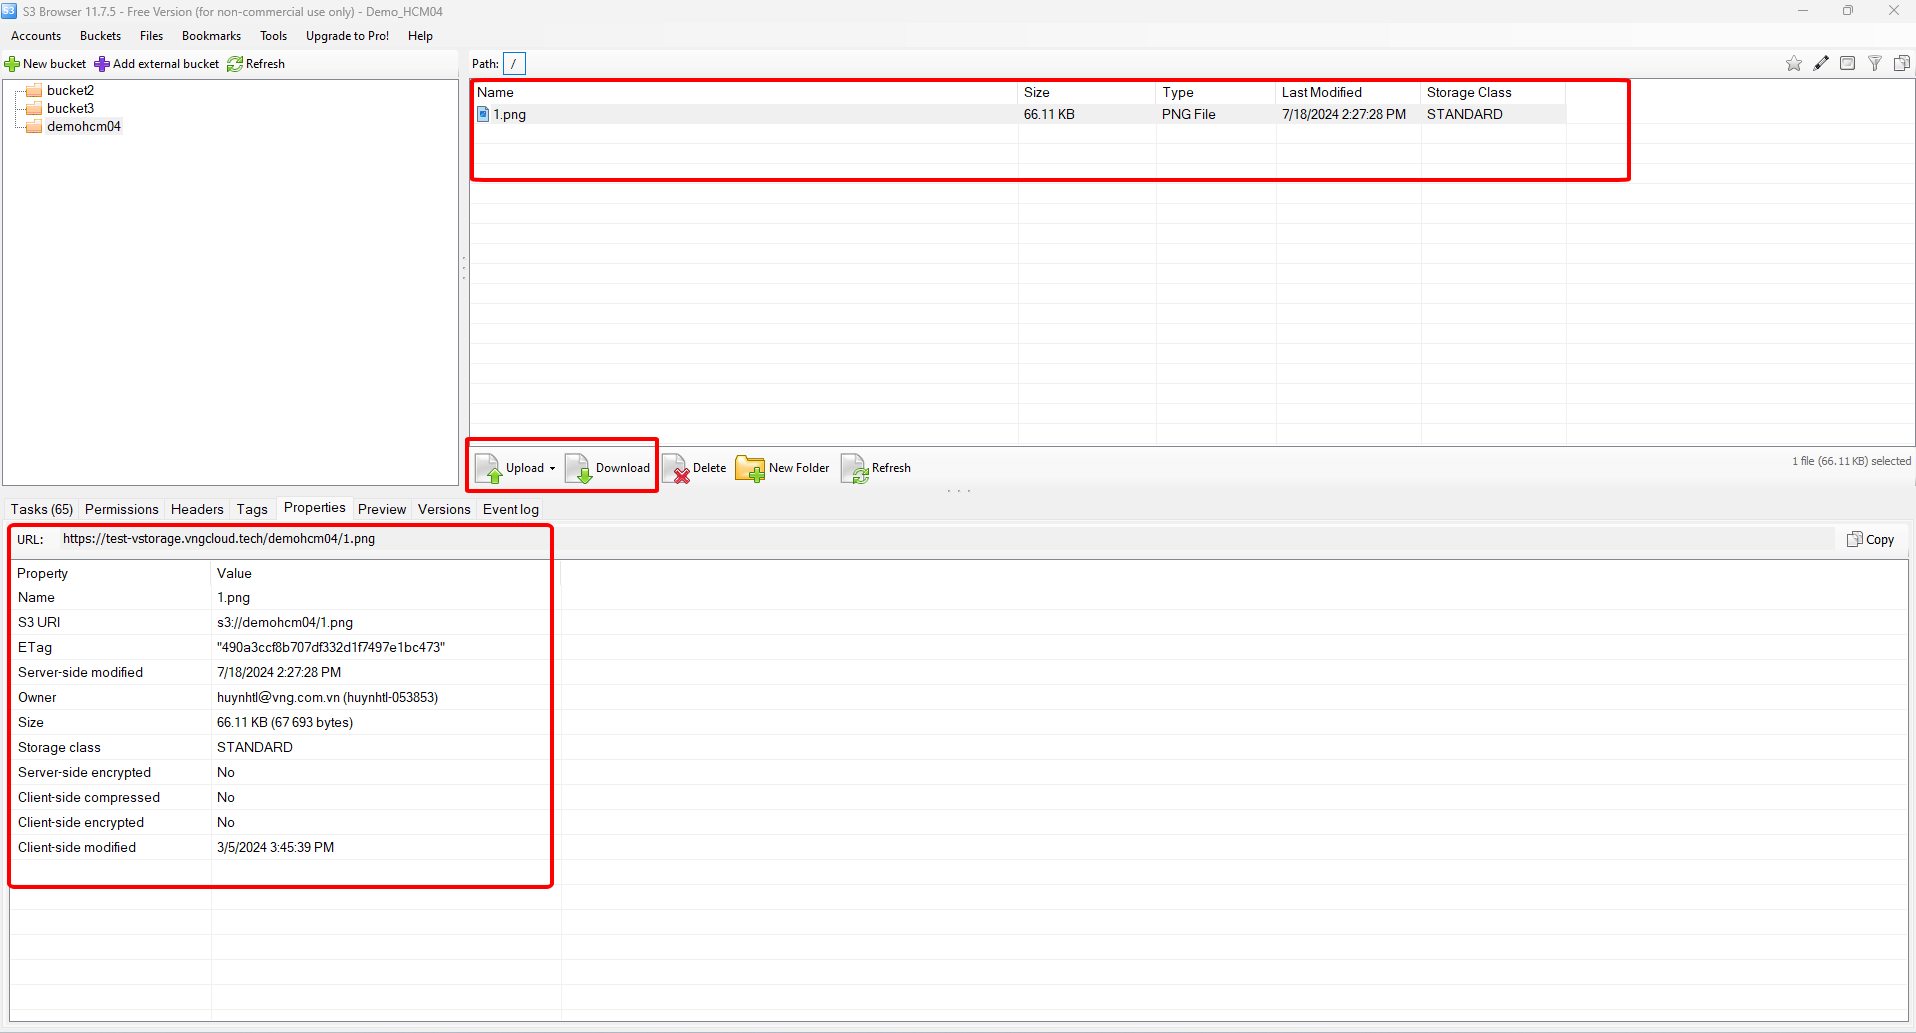This screenshot has width=1916, height=1033.
Task: Click New bucket in toolbar
Action: pyautogui.click(x=46, y=64)
